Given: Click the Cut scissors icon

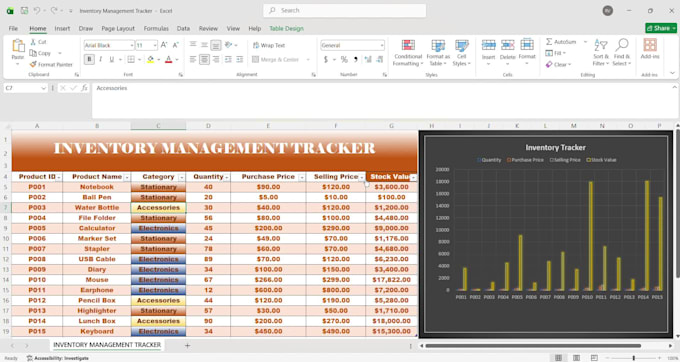Looking at the screenshot, I should click(33, 42).
